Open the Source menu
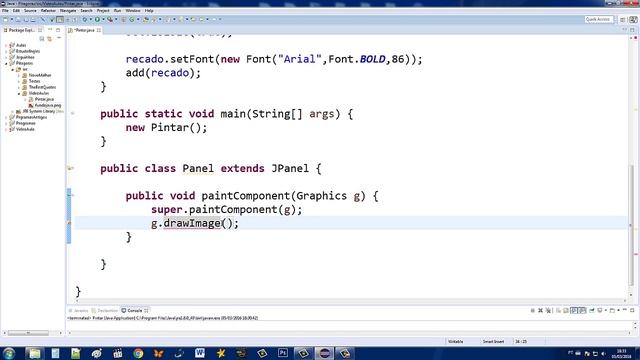Image resolution: width=640 pixels, height=360 pixels. [30, 11]
